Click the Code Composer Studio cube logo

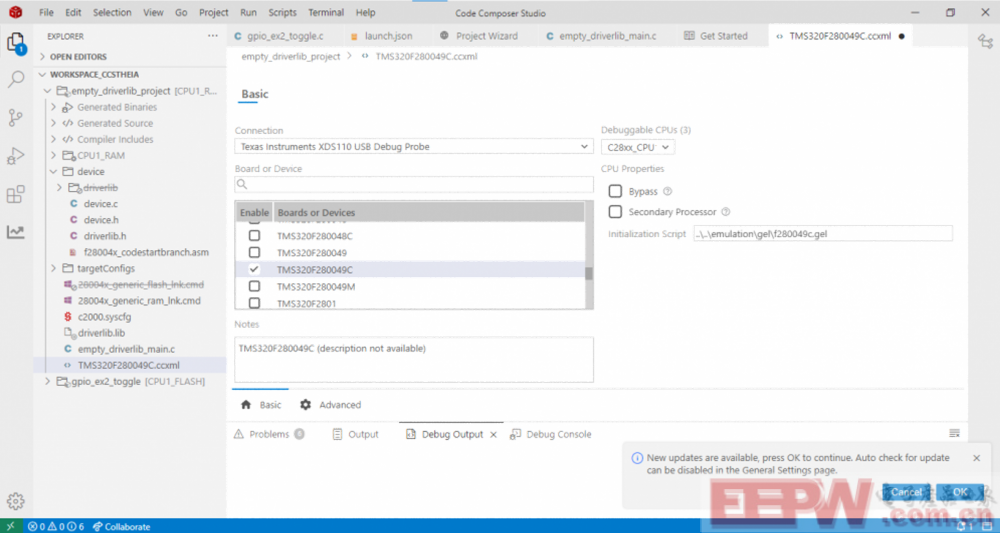(x=15, y=12)
